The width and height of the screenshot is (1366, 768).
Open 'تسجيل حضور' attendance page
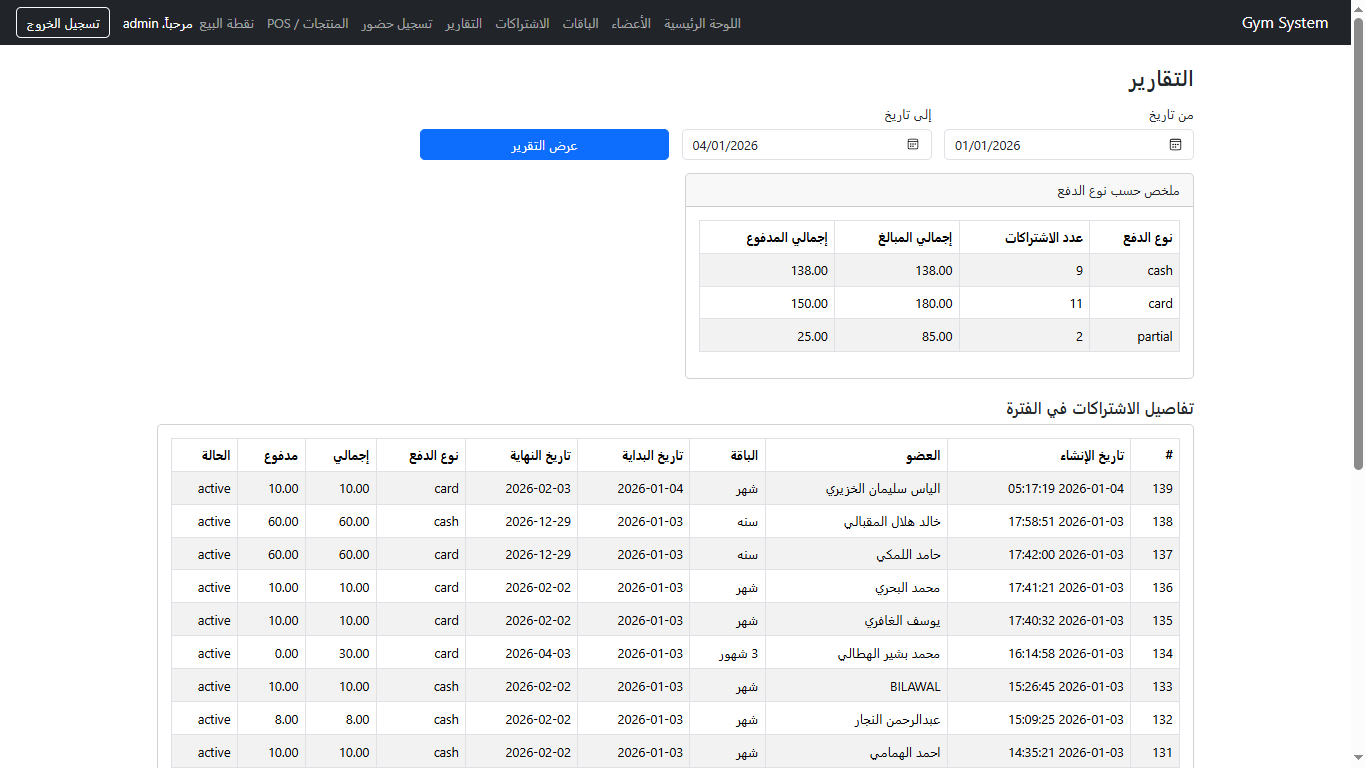[x=397, y=23]
